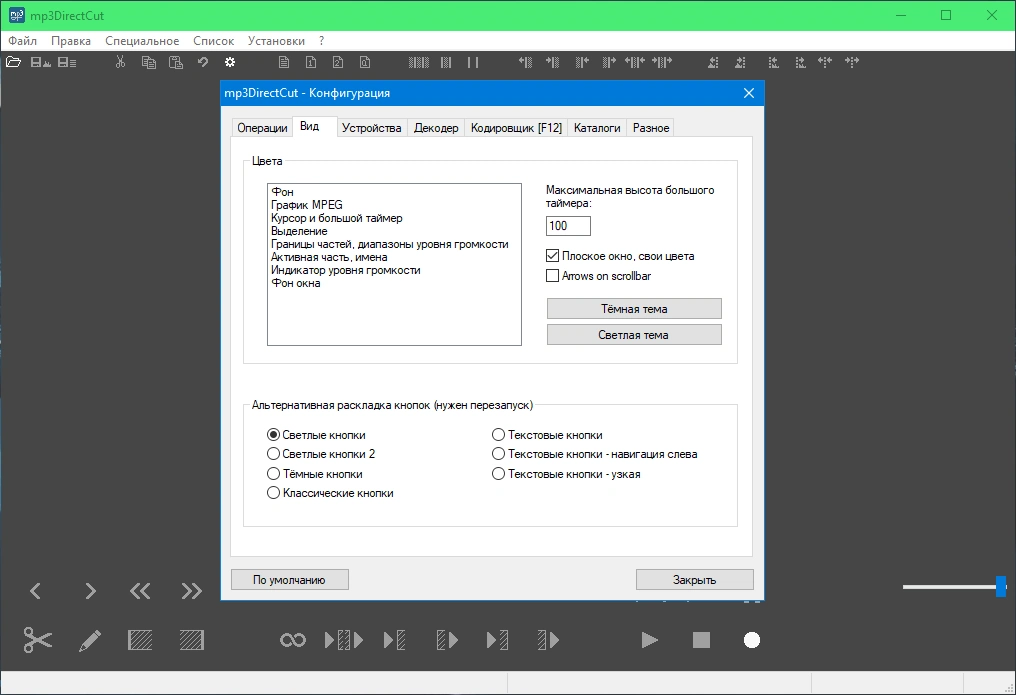Open the Специальное menu
The height and width of the screenshot is (695, 1016).
coord(142,41)
